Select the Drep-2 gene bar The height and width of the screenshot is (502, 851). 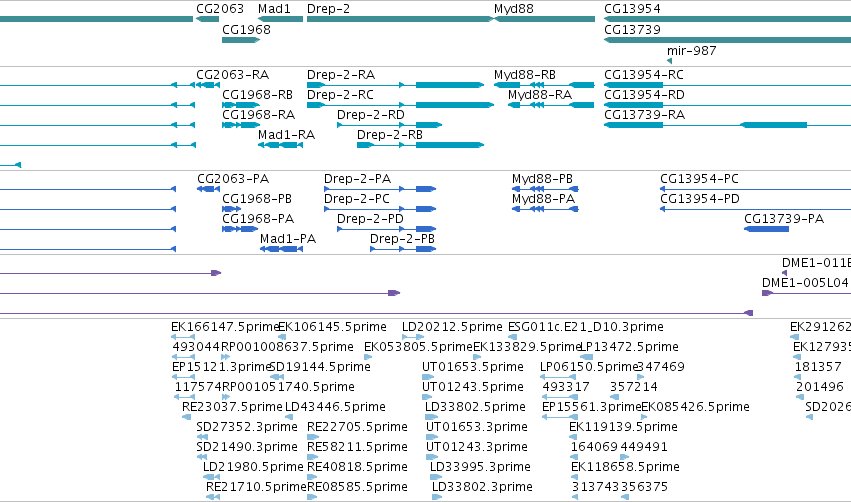tap(399, 19)
